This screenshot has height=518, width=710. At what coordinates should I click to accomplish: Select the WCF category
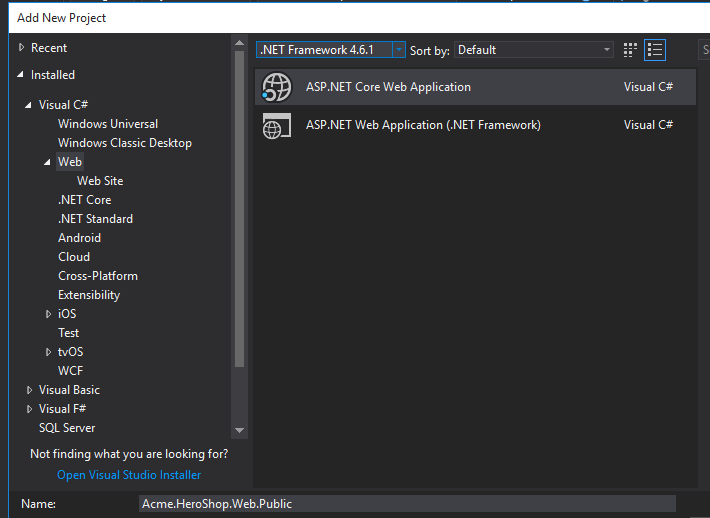point(71,371)
